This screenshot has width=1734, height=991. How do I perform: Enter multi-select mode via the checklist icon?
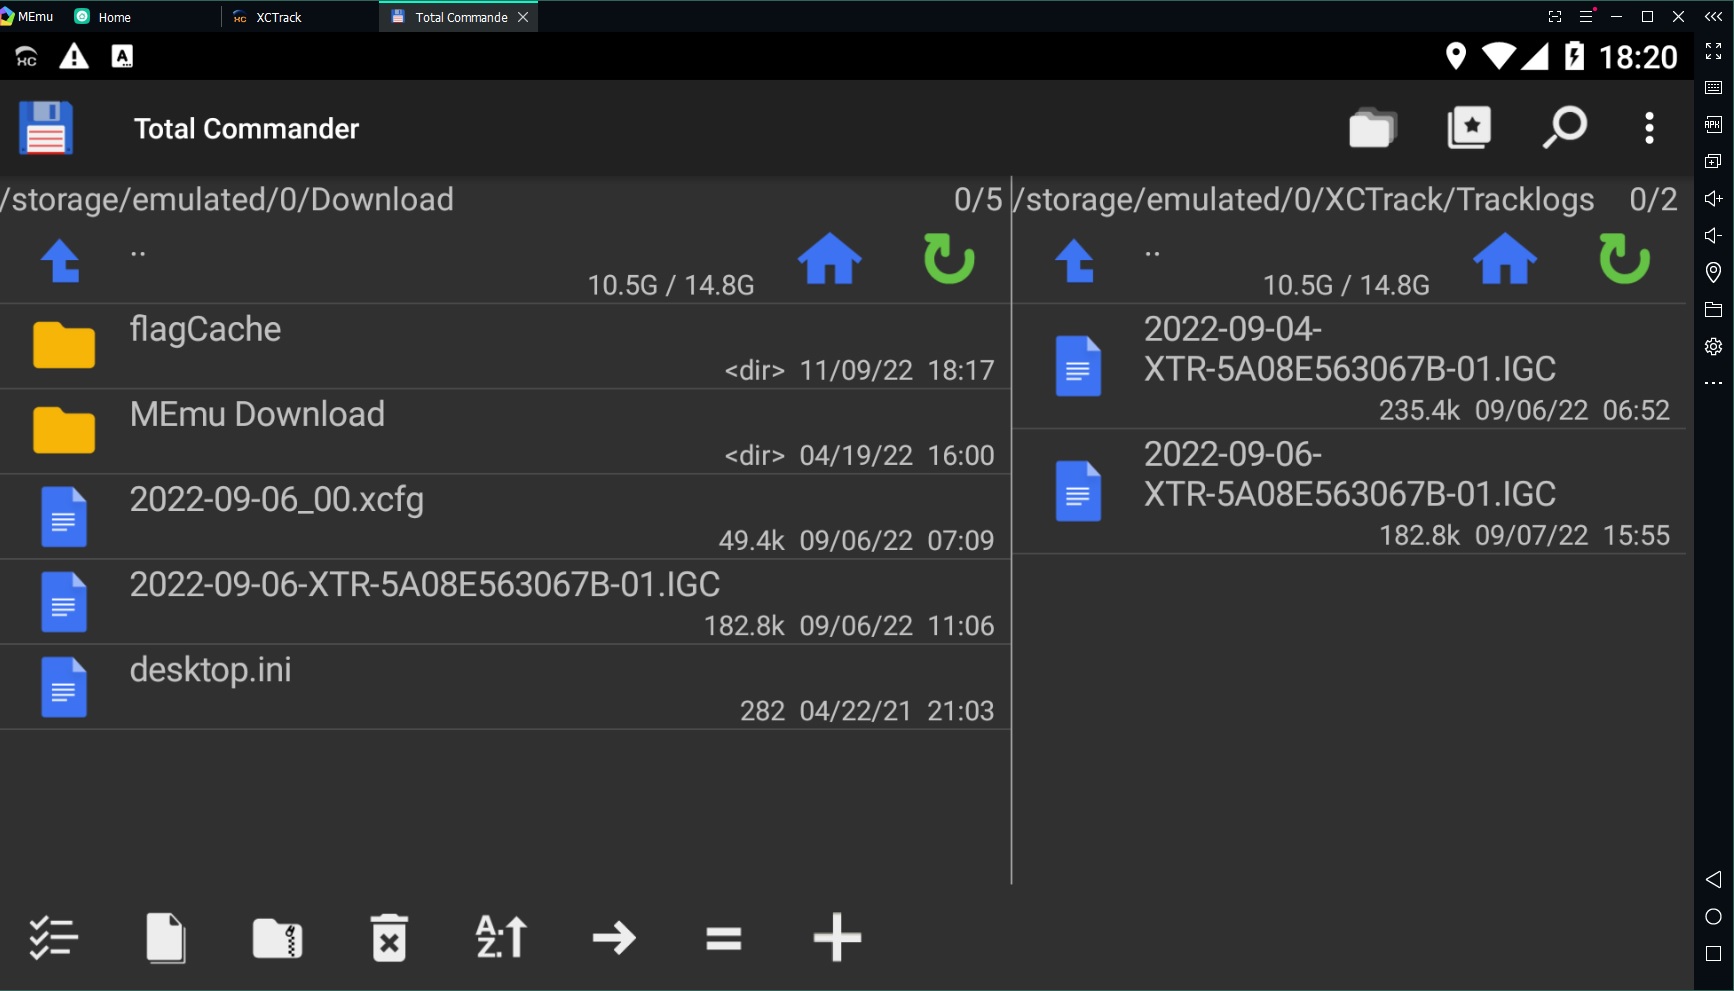54,937
